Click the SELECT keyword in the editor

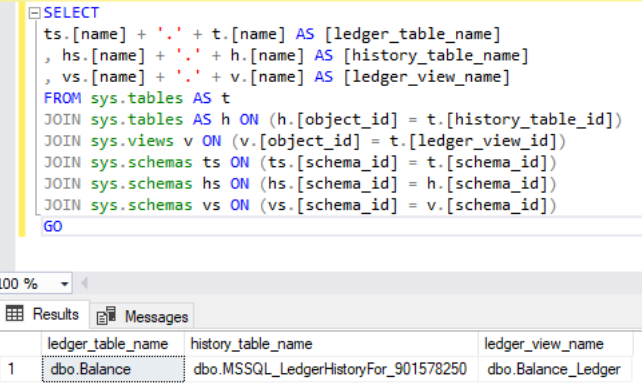[71, 13]
